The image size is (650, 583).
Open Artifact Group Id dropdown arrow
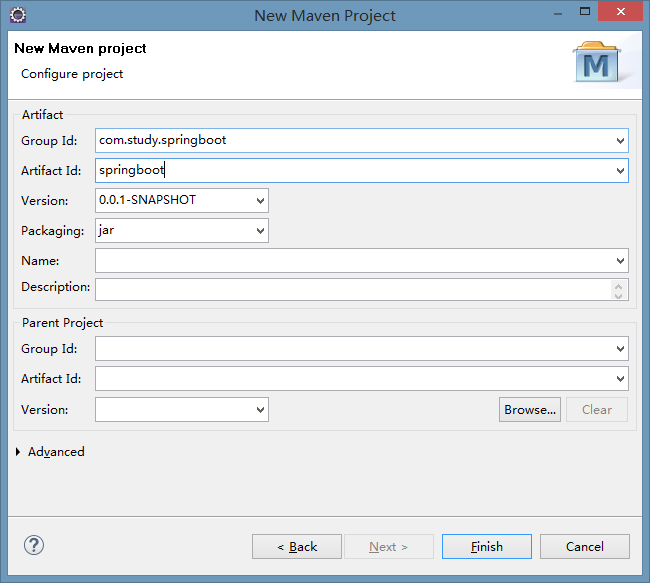(620, 141)
